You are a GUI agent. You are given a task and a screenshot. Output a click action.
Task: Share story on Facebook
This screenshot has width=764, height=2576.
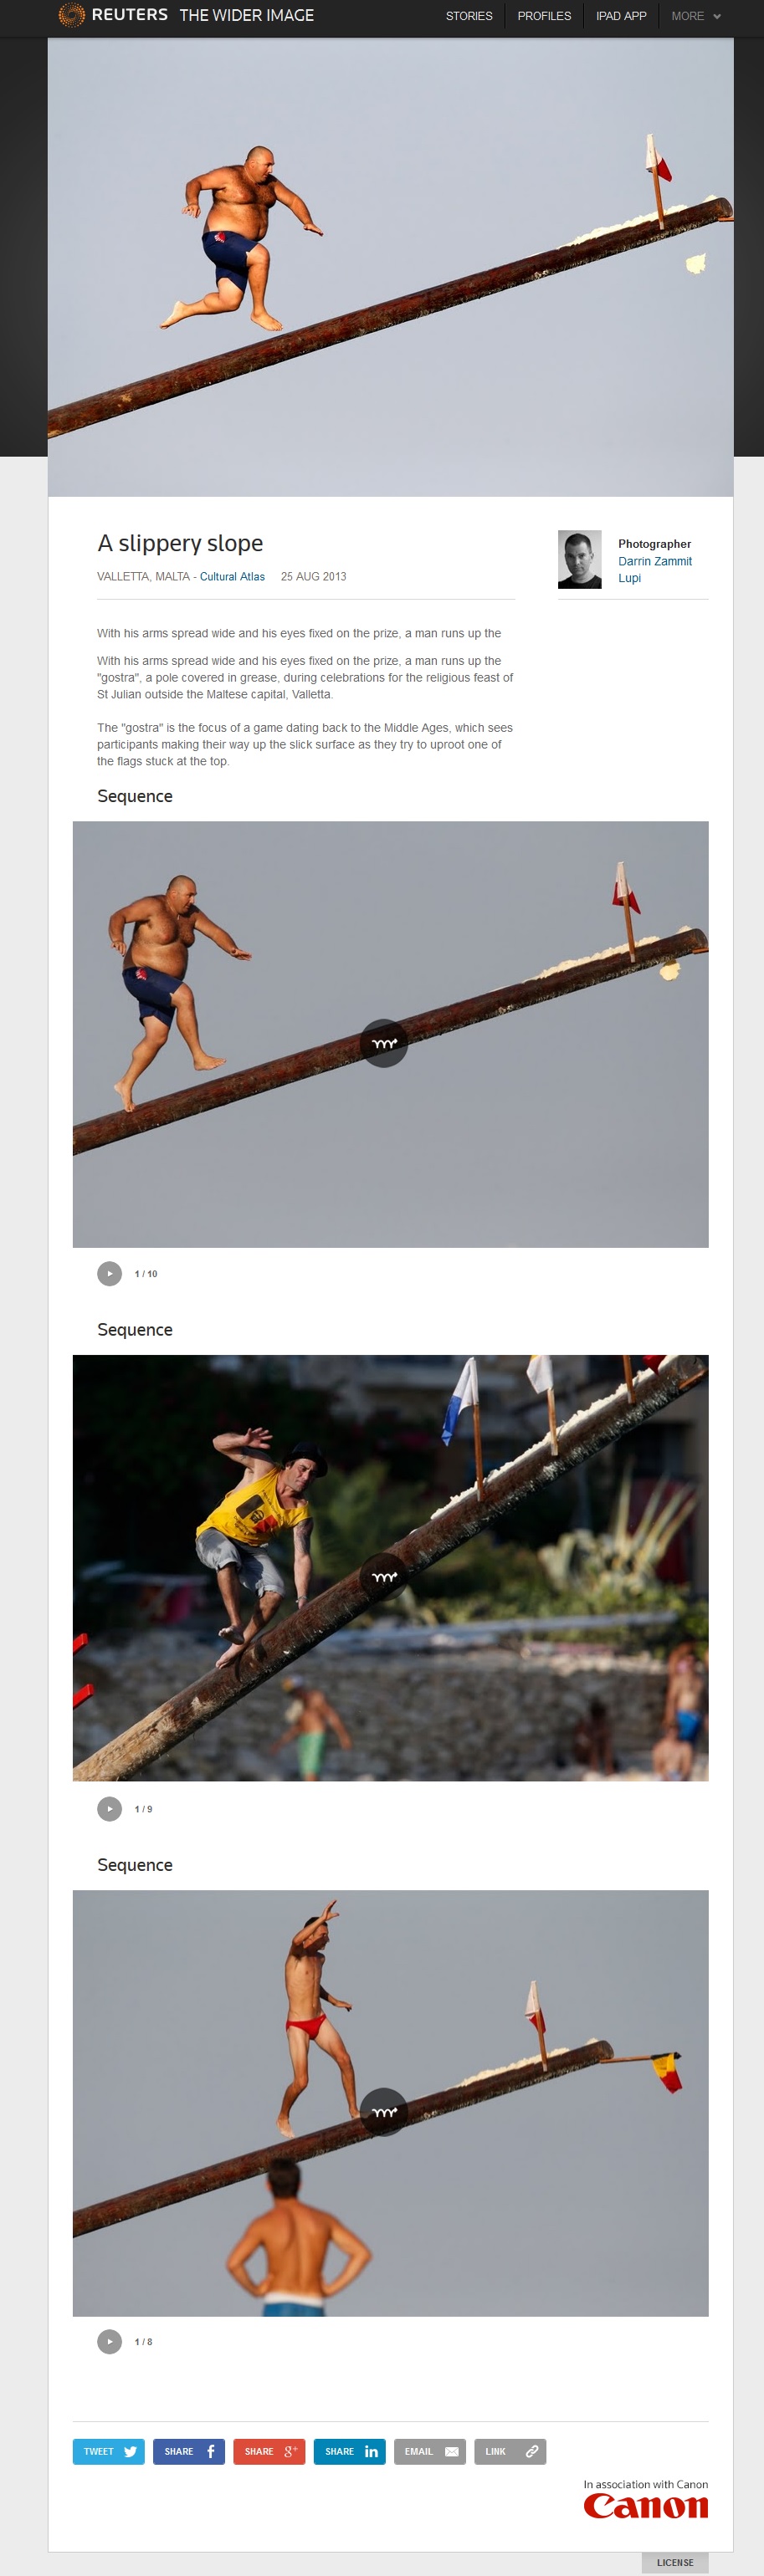189,2451
